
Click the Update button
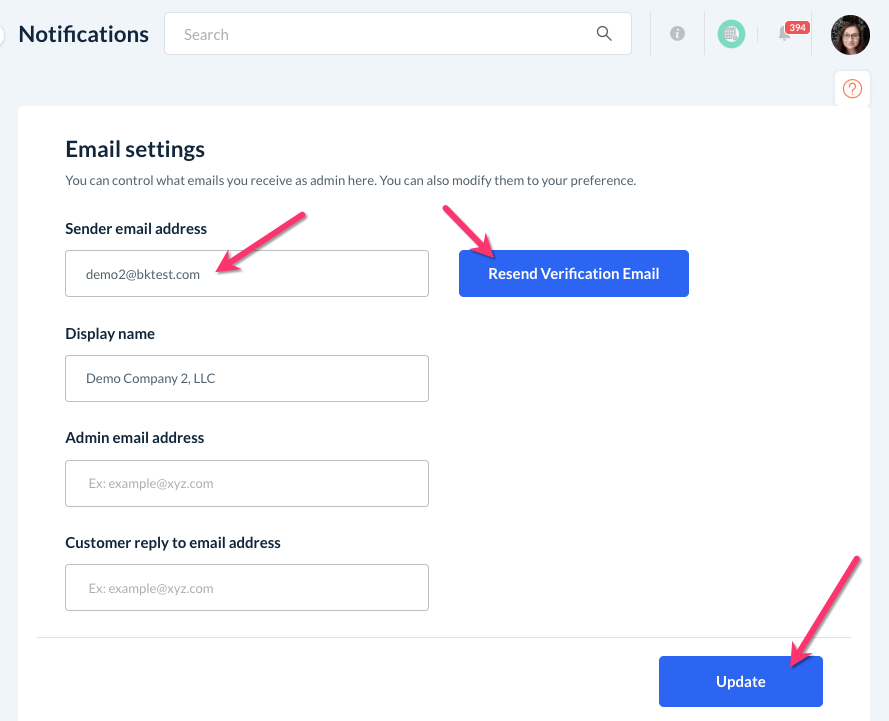click(740, 682)
